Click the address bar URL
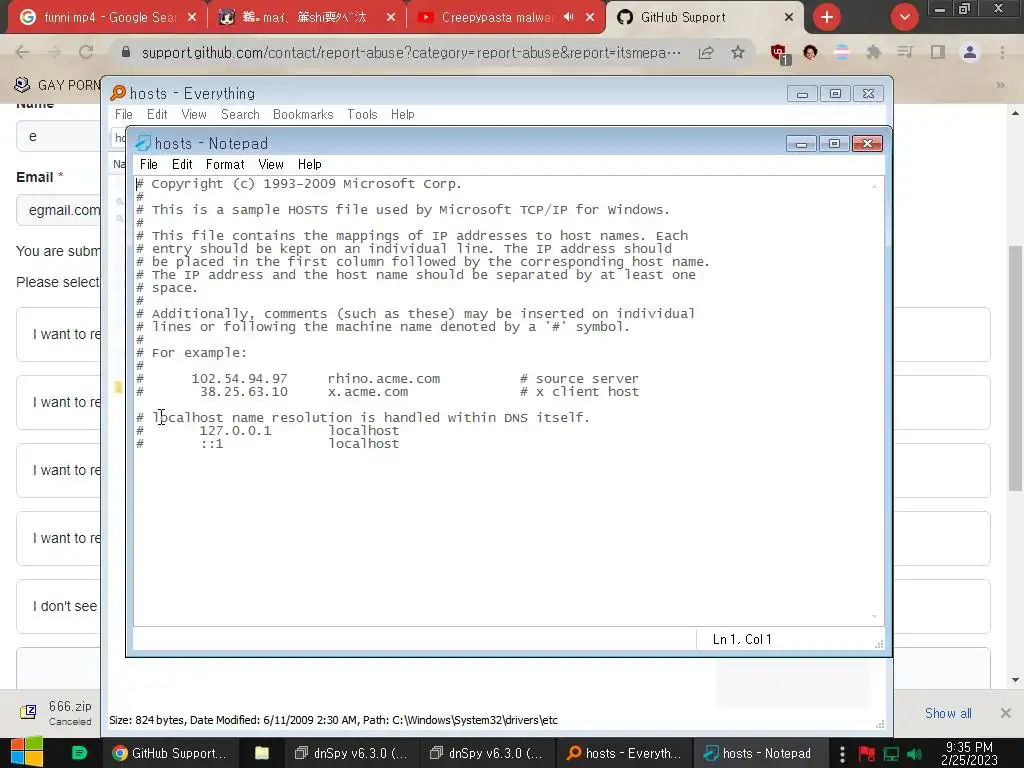This screenshot has width=1024, height=768. pos(411,52)
